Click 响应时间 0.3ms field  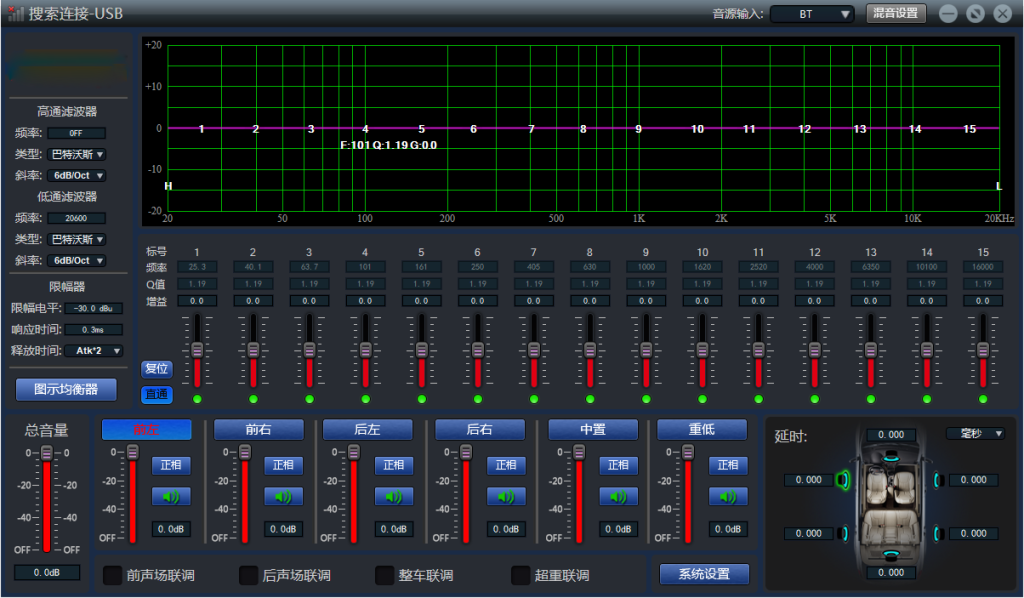tap(93, 330)
